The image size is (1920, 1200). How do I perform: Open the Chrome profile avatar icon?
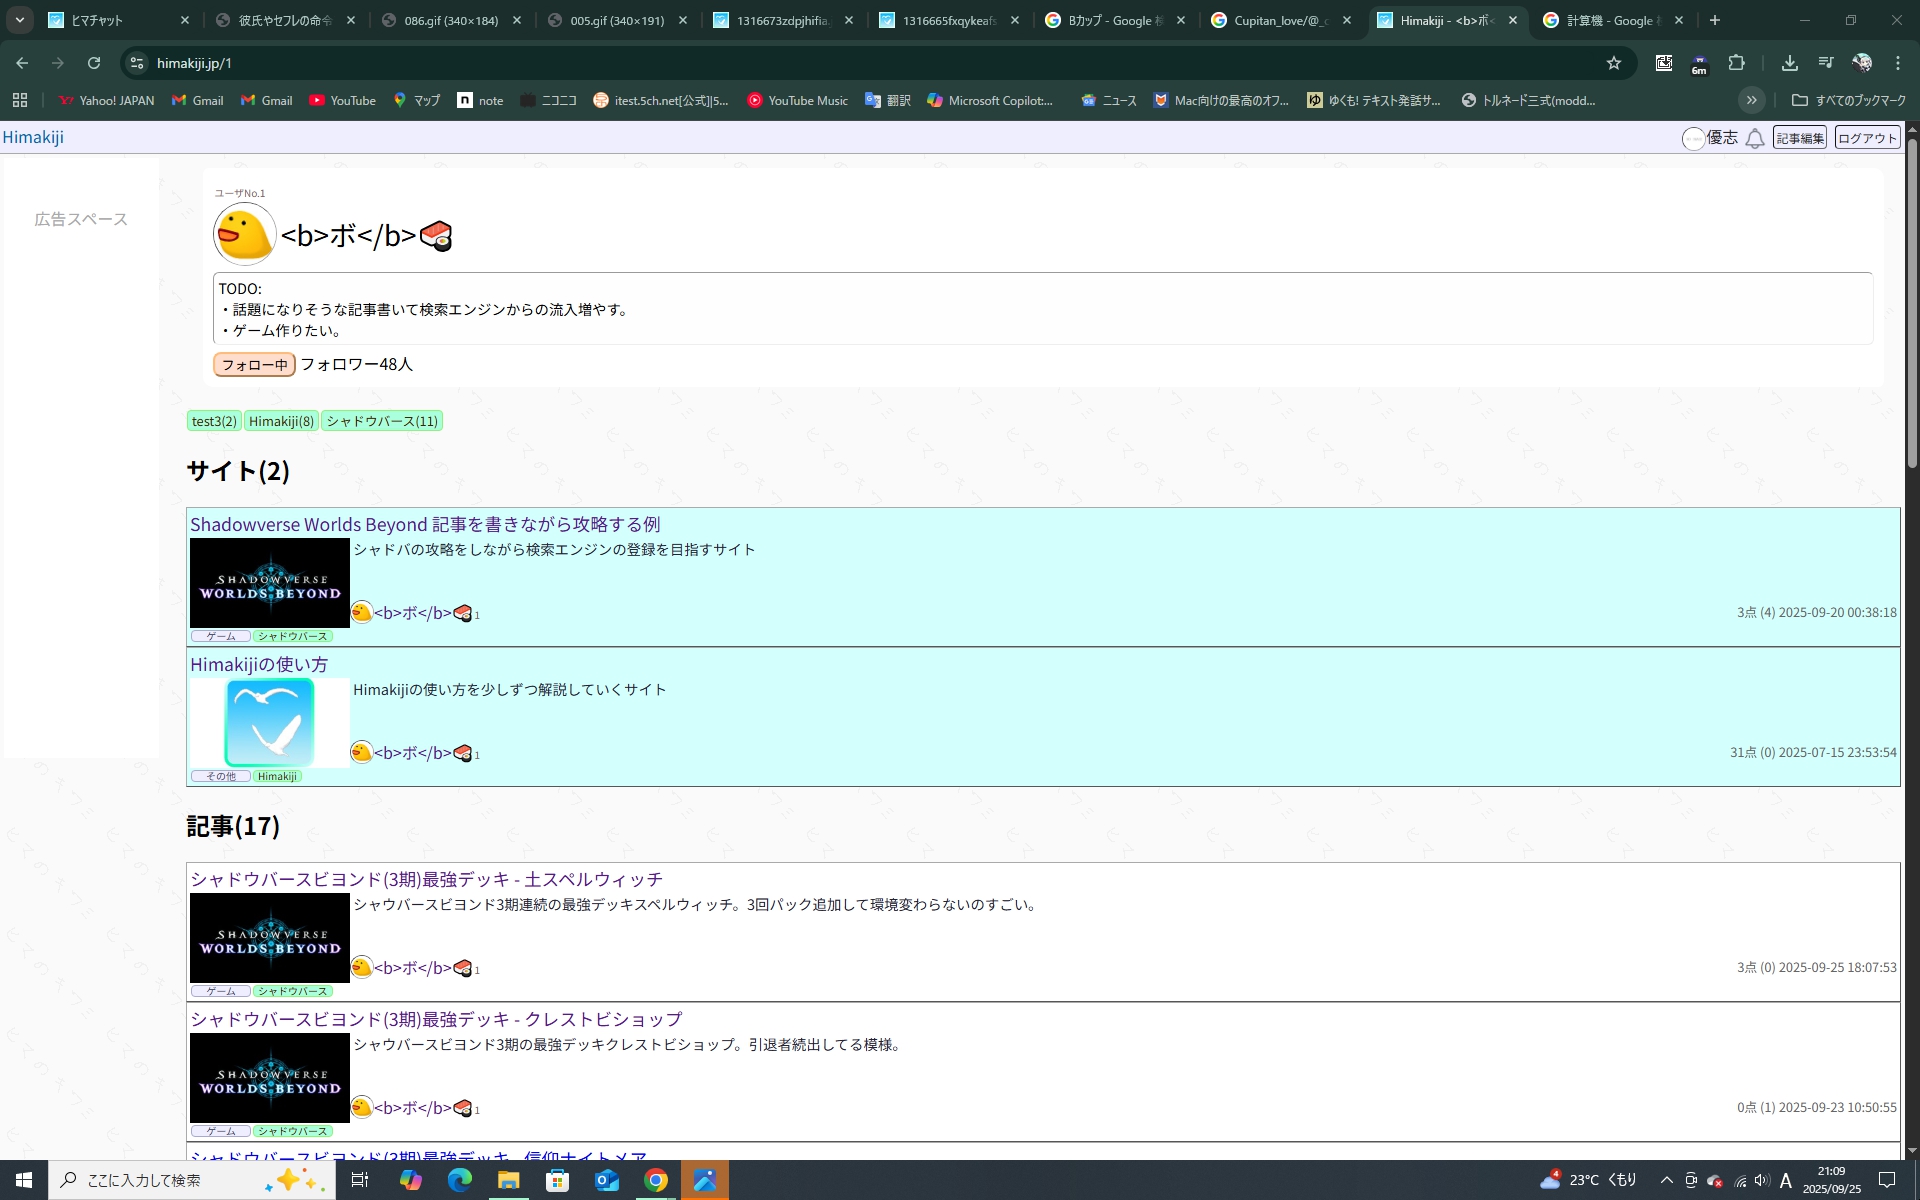point(1862,63)
